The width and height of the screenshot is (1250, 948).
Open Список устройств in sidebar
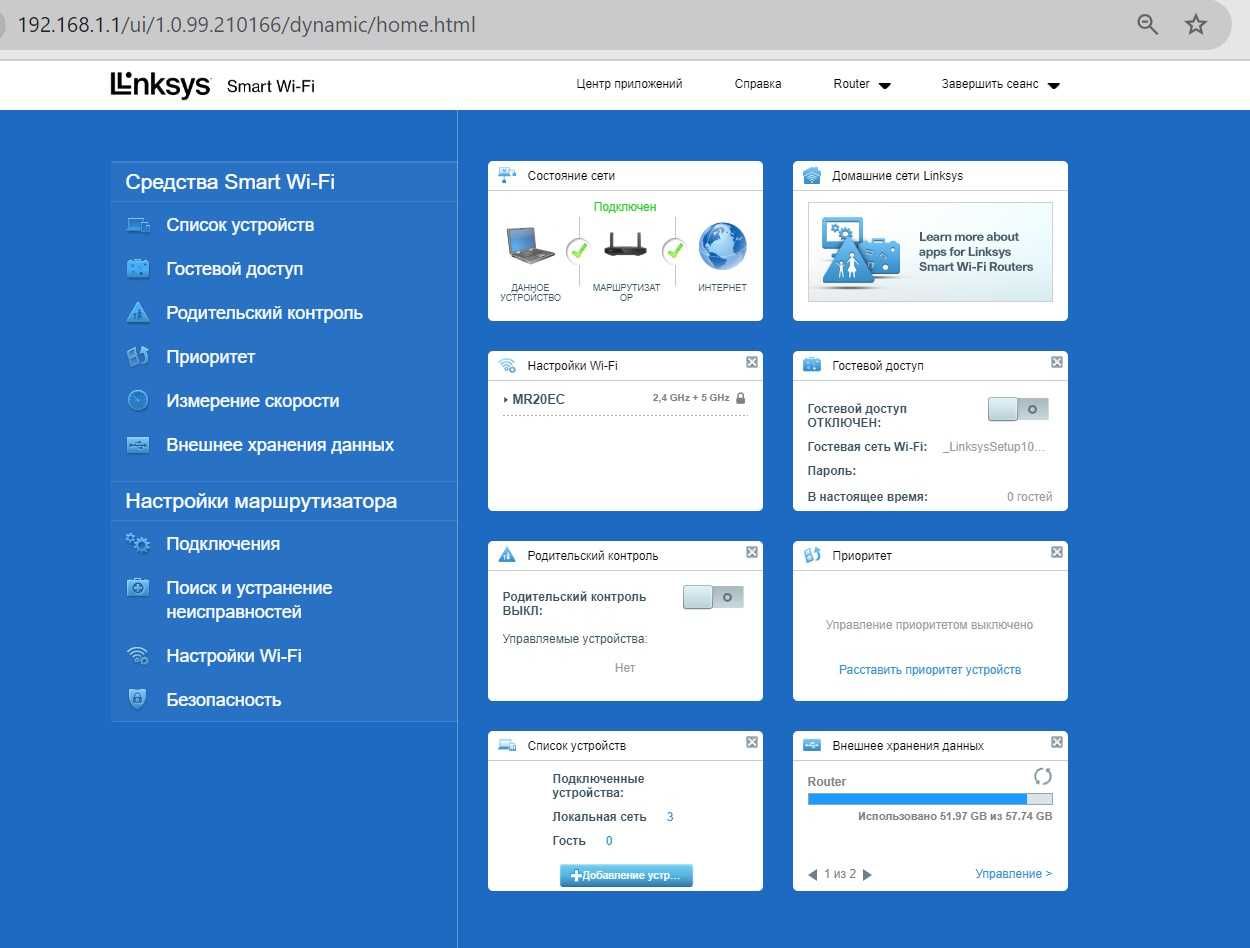pyautogui.click(x=240, y=225)
